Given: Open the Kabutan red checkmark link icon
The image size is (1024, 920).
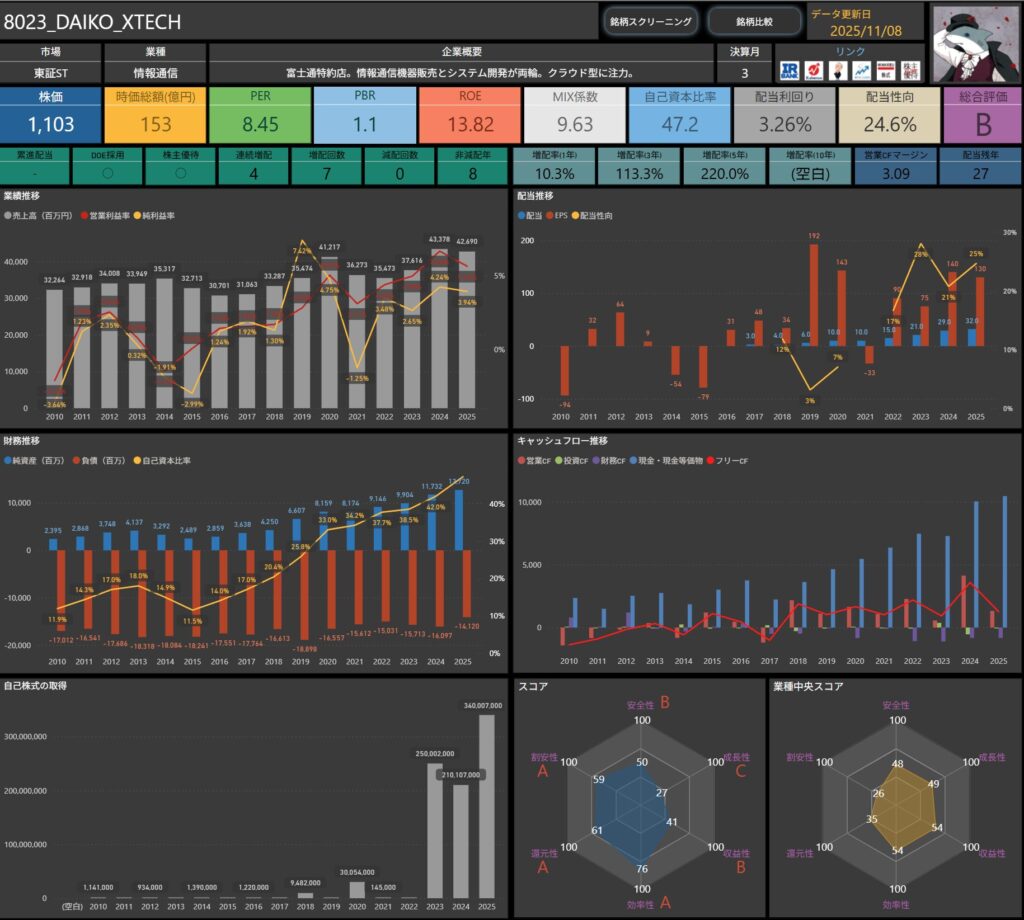Looking at the screenshot, I should click(813, 71).
